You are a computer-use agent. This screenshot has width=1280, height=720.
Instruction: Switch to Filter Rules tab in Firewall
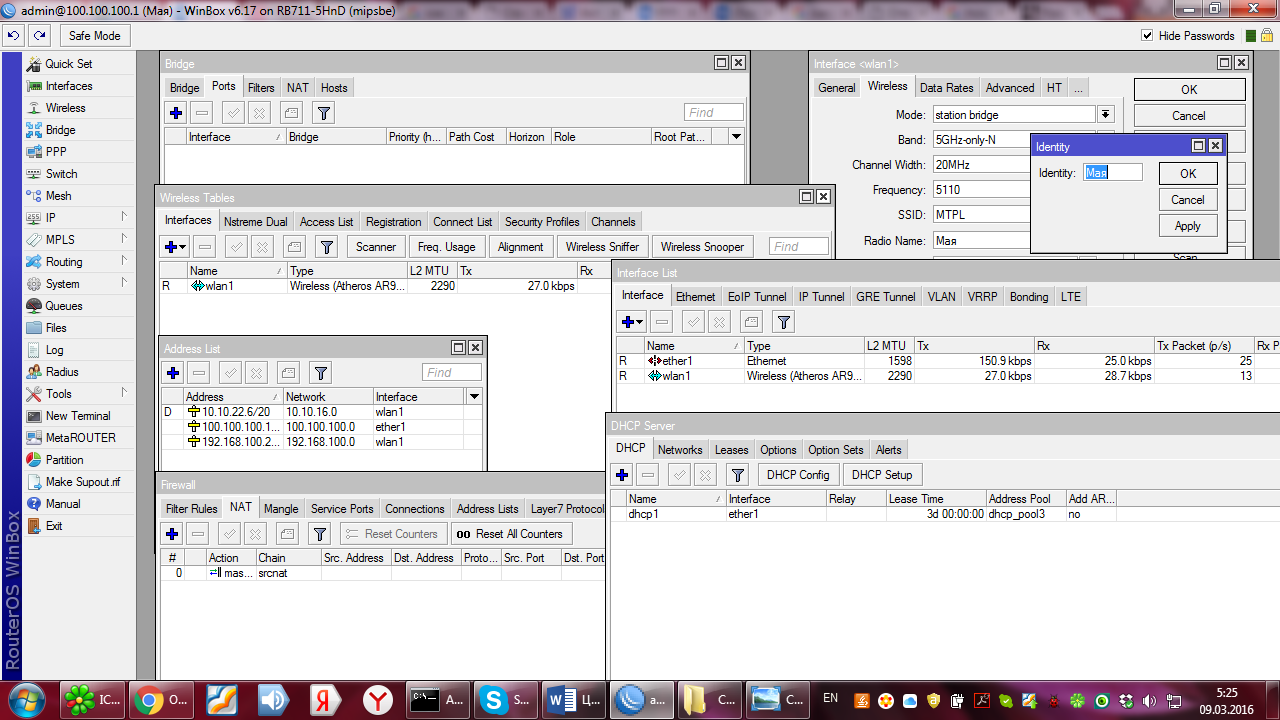(191, 509)
